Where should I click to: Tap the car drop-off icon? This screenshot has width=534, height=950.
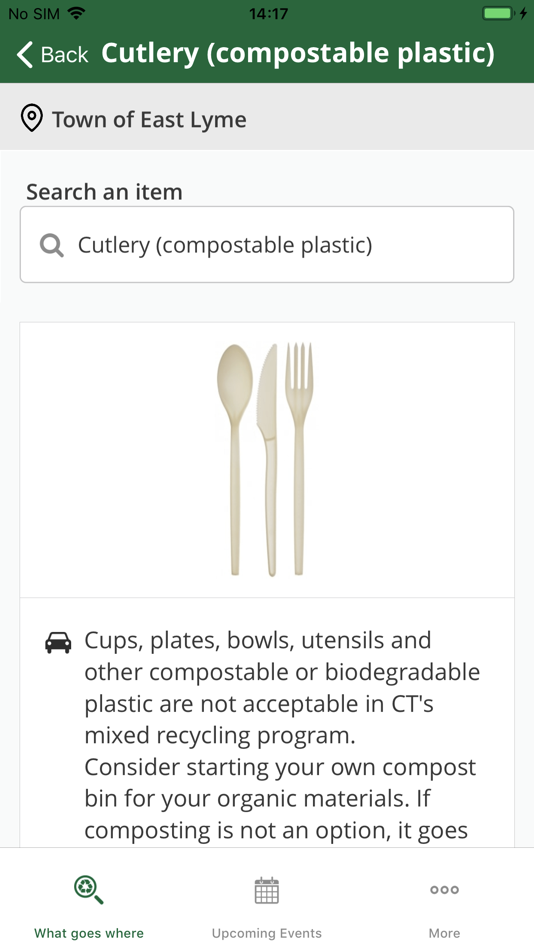pyautogui.click(x=58, y=642)
